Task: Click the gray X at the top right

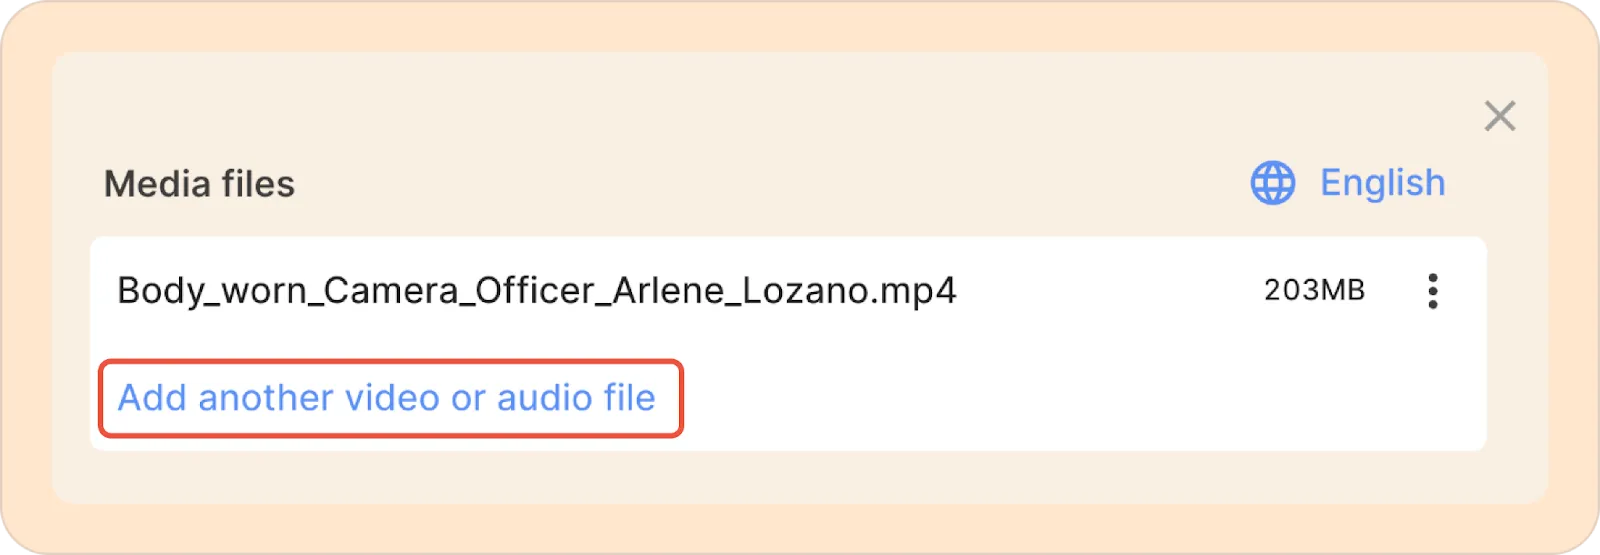Action: pos(1499,116)
